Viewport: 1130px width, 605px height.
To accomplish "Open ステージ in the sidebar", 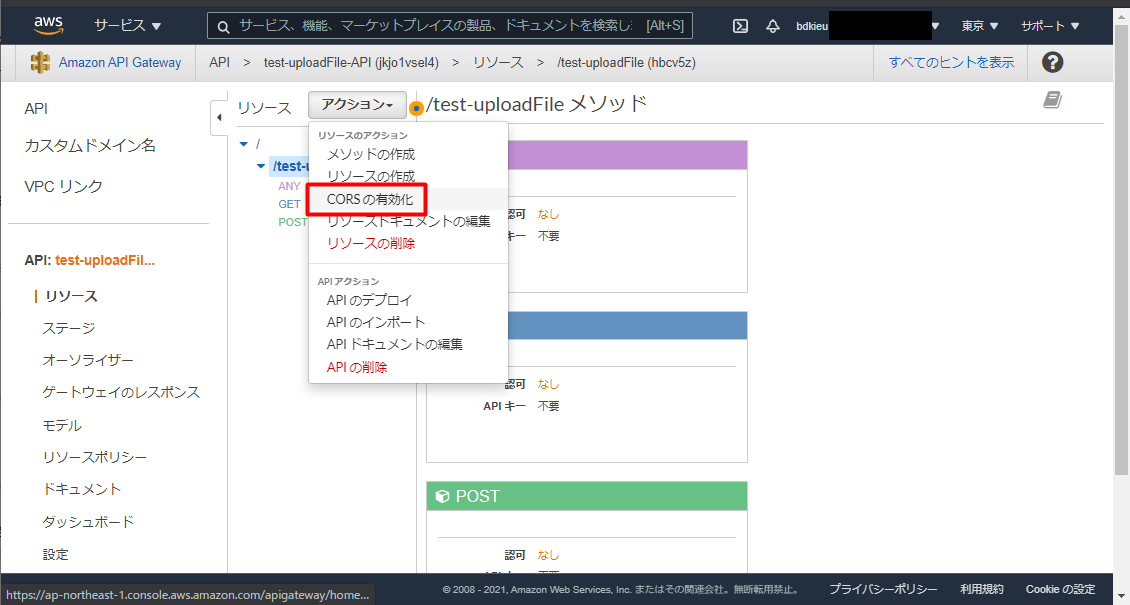I will tap(68, 328).
